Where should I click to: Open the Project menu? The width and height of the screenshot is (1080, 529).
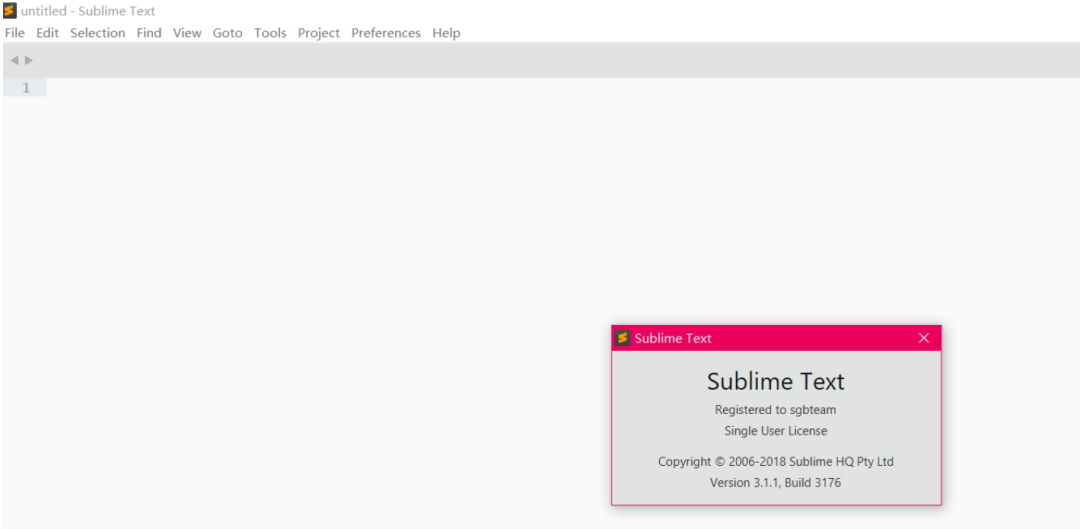click(319, 33)
